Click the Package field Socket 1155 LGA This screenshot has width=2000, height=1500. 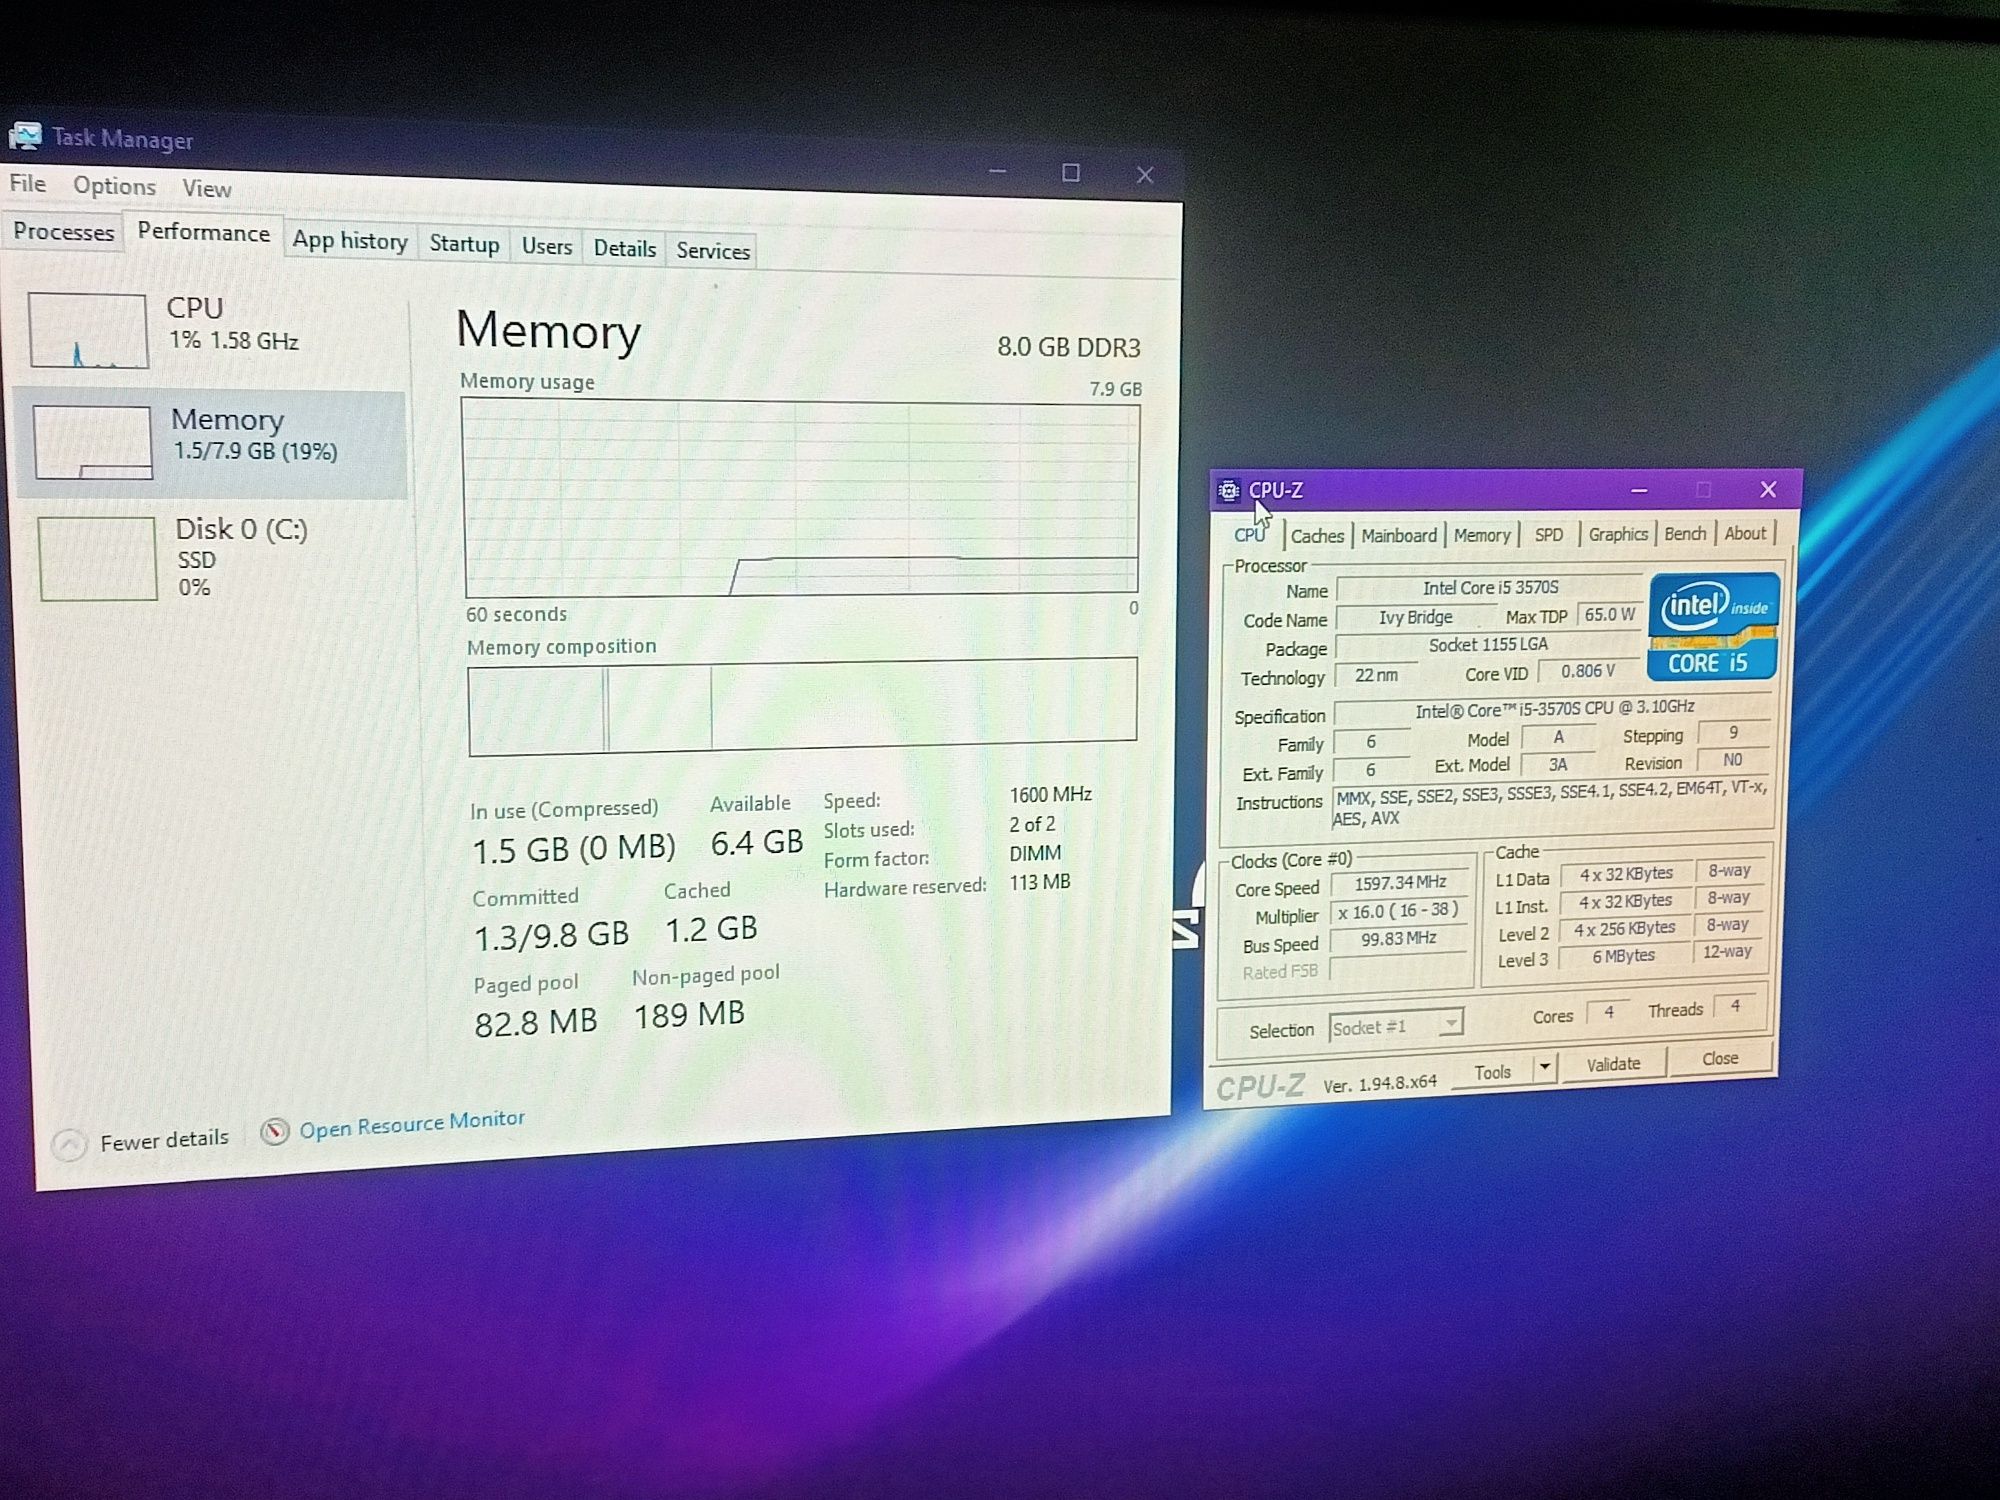tap(1488, 645)
